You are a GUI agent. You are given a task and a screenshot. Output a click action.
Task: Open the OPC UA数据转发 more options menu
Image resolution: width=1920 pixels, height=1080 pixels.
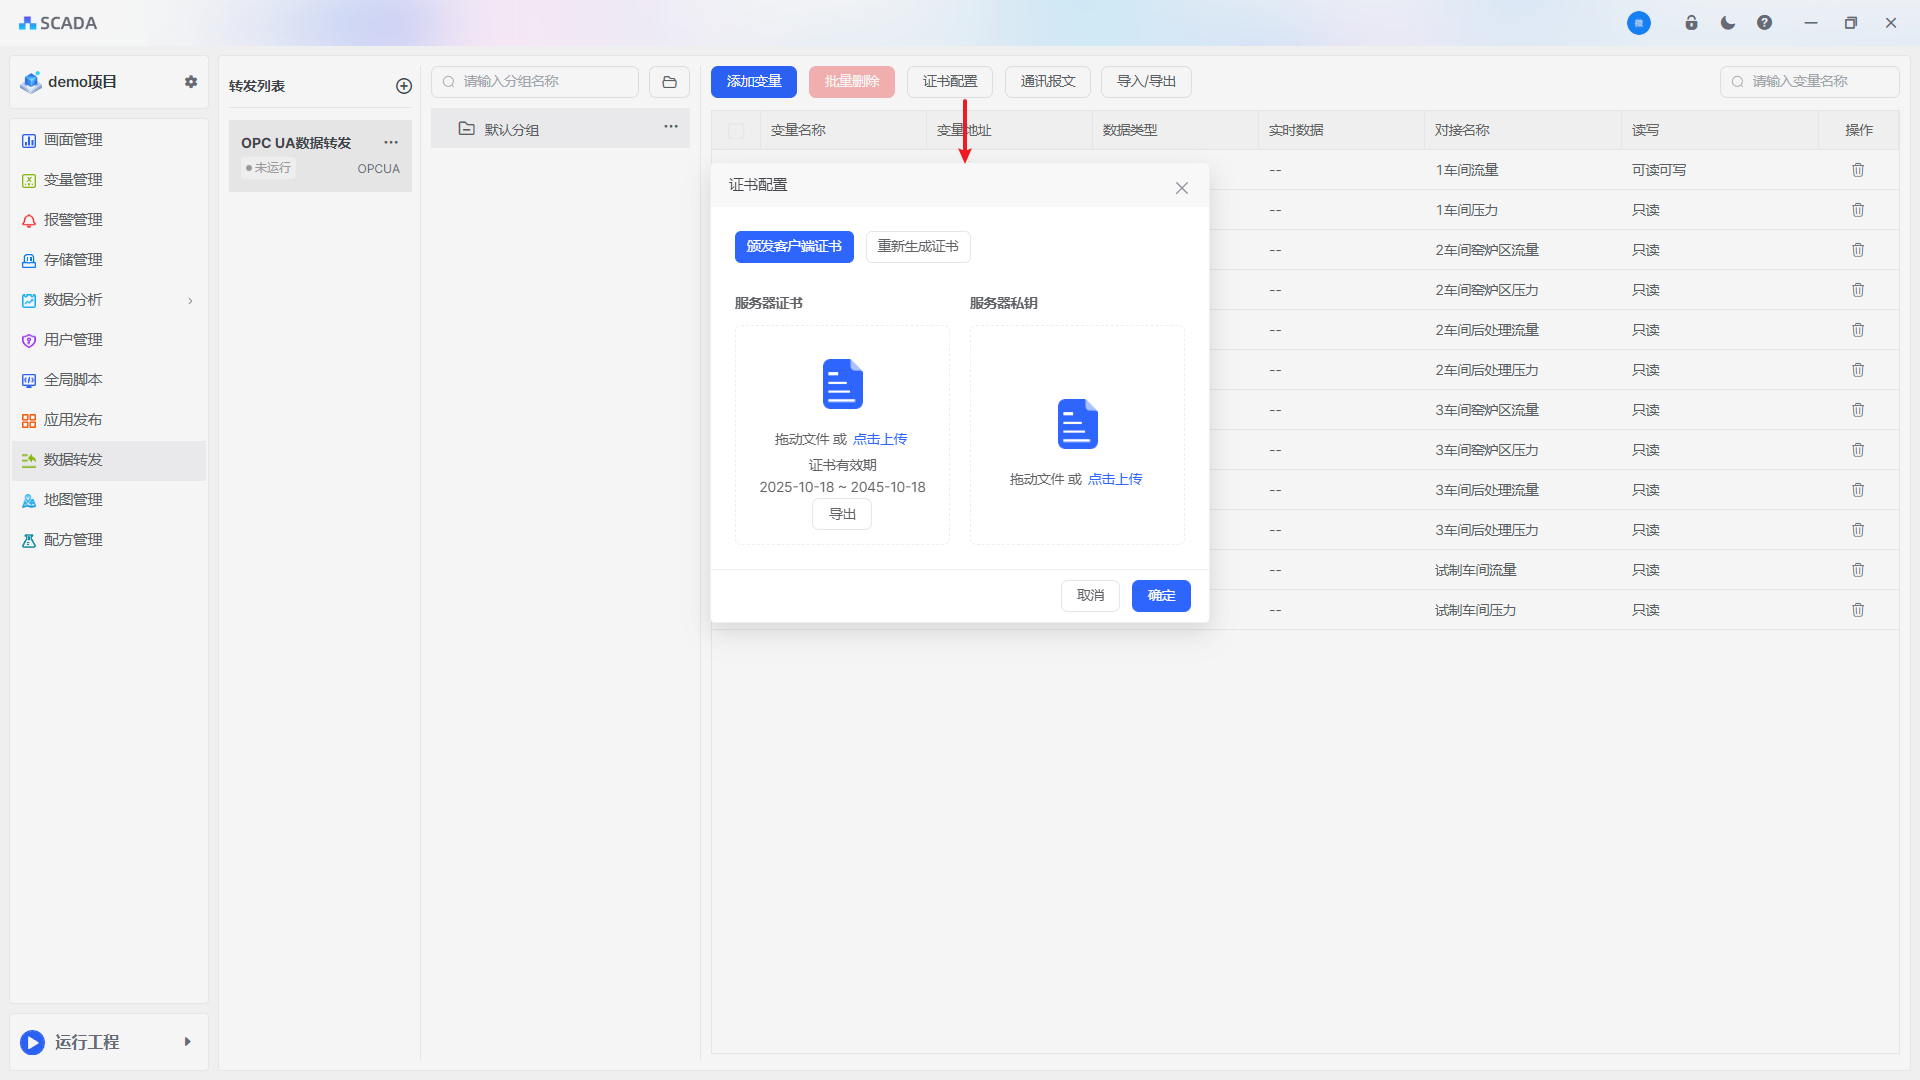pos(391,142)
